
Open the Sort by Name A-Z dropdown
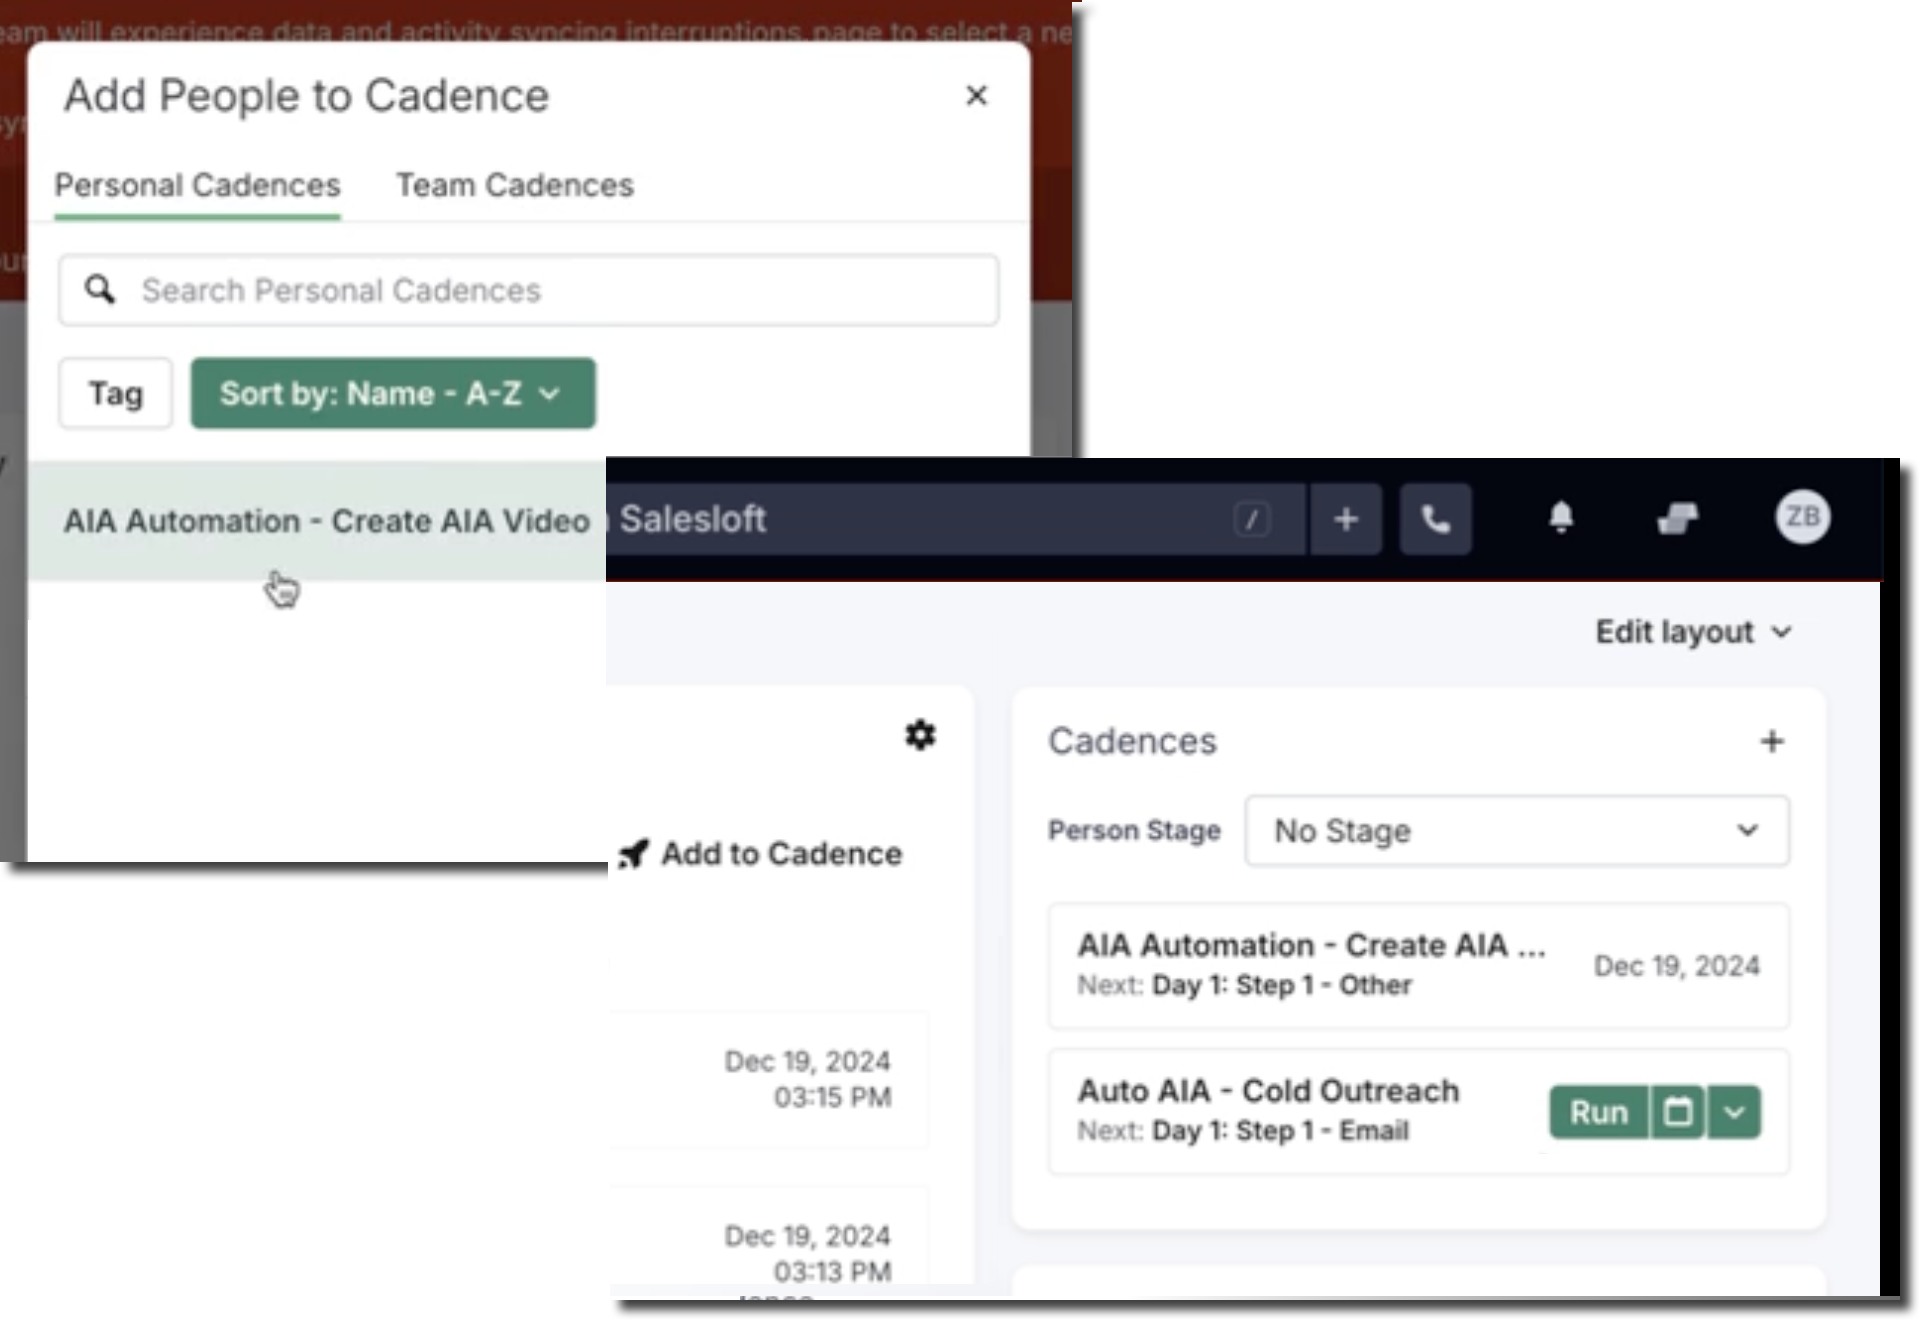click(x=393, y=394)
